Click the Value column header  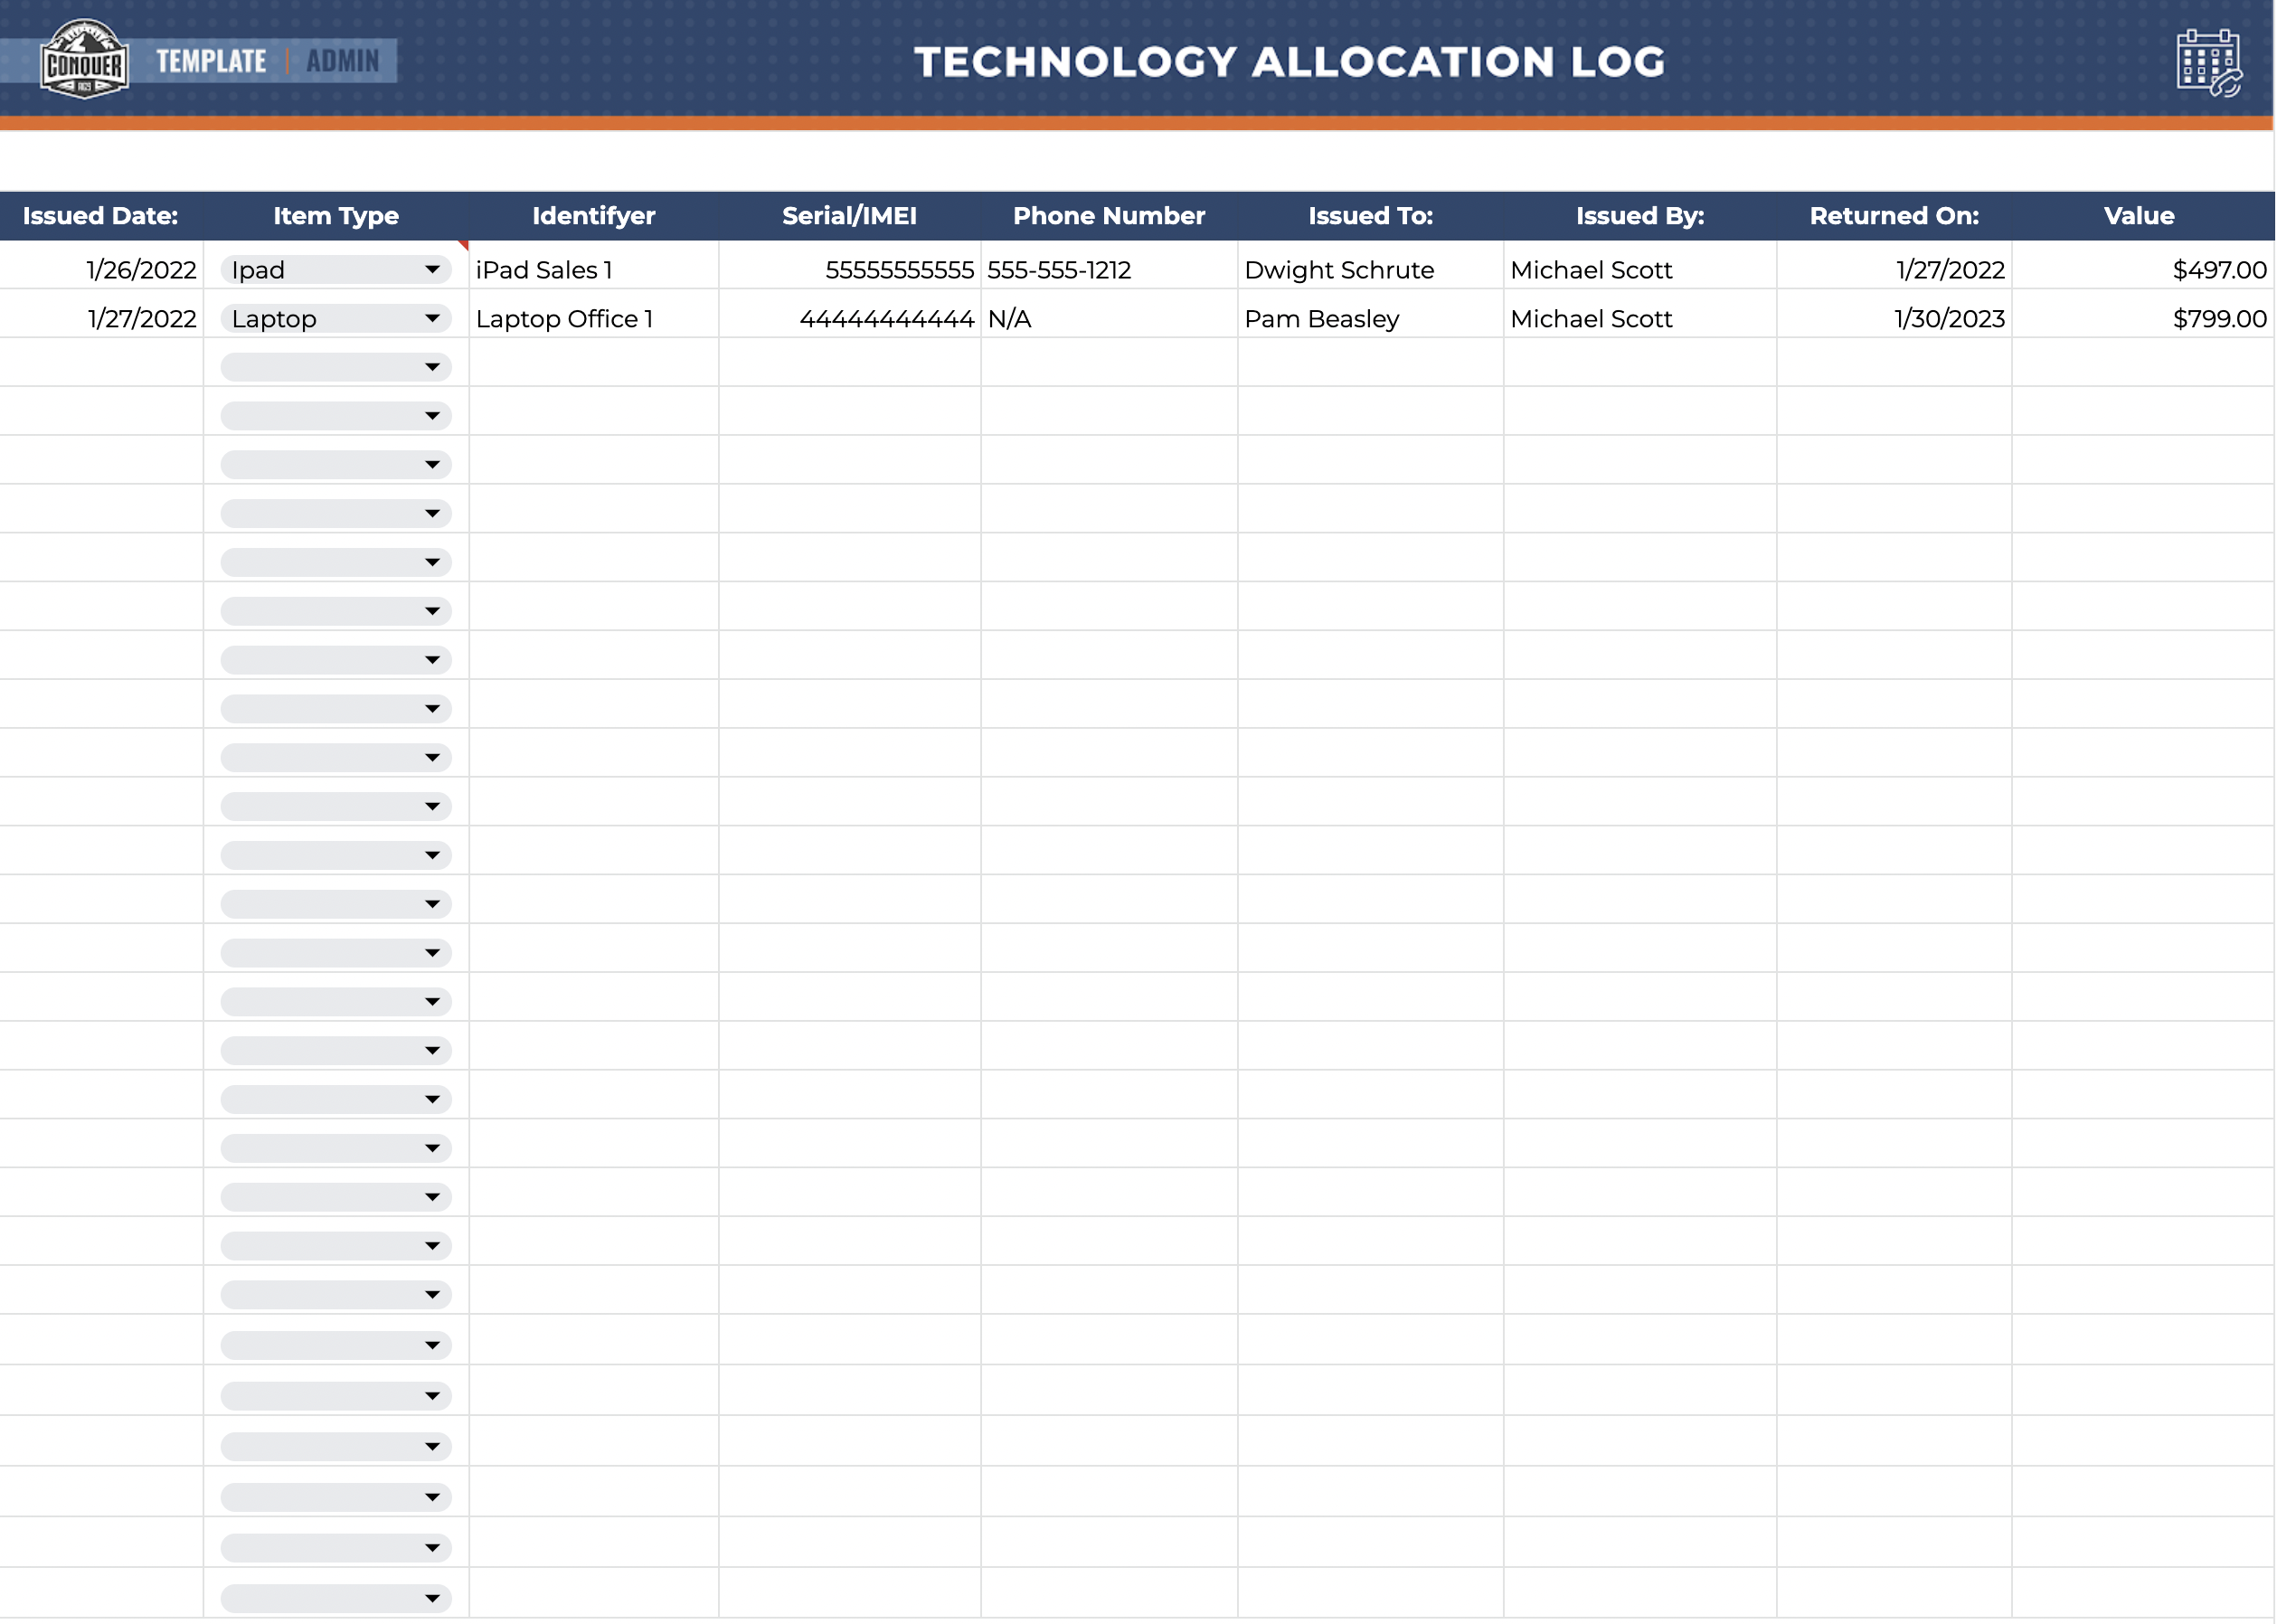click(2139, 216)
